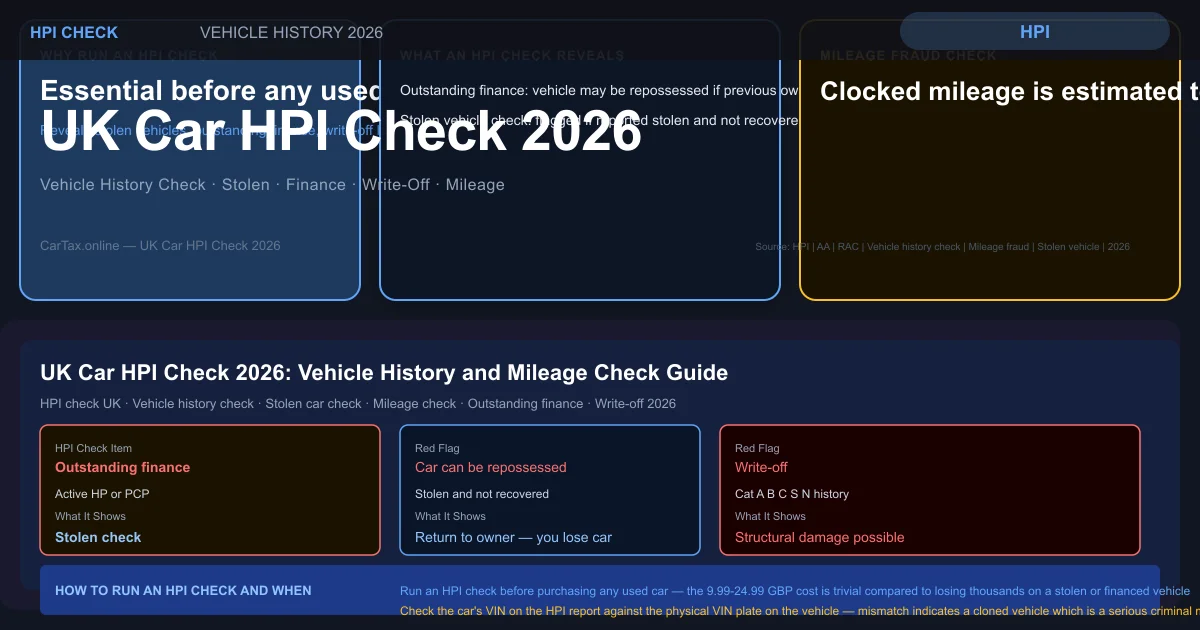This screenshot has height=630, width=1200.
Task: Click the HPI pill in the top-right corner
Action: [1035, 31]
